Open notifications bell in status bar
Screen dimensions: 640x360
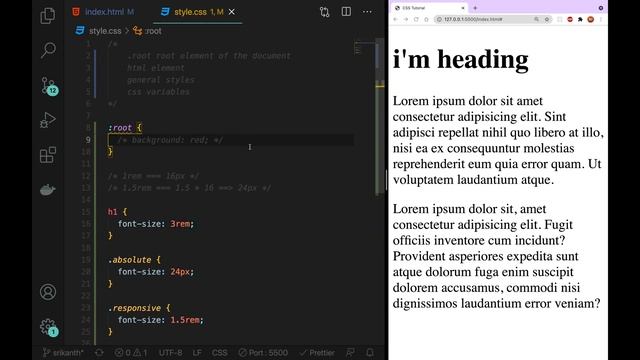pos(370,353)
